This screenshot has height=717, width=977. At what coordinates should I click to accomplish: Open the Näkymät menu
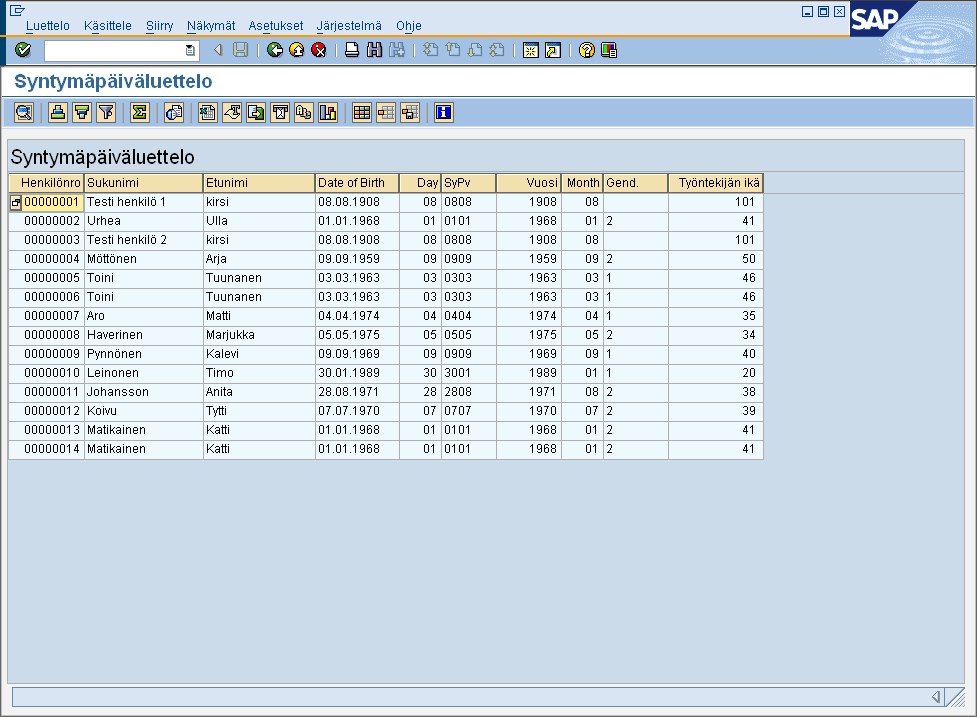[211, 26]
